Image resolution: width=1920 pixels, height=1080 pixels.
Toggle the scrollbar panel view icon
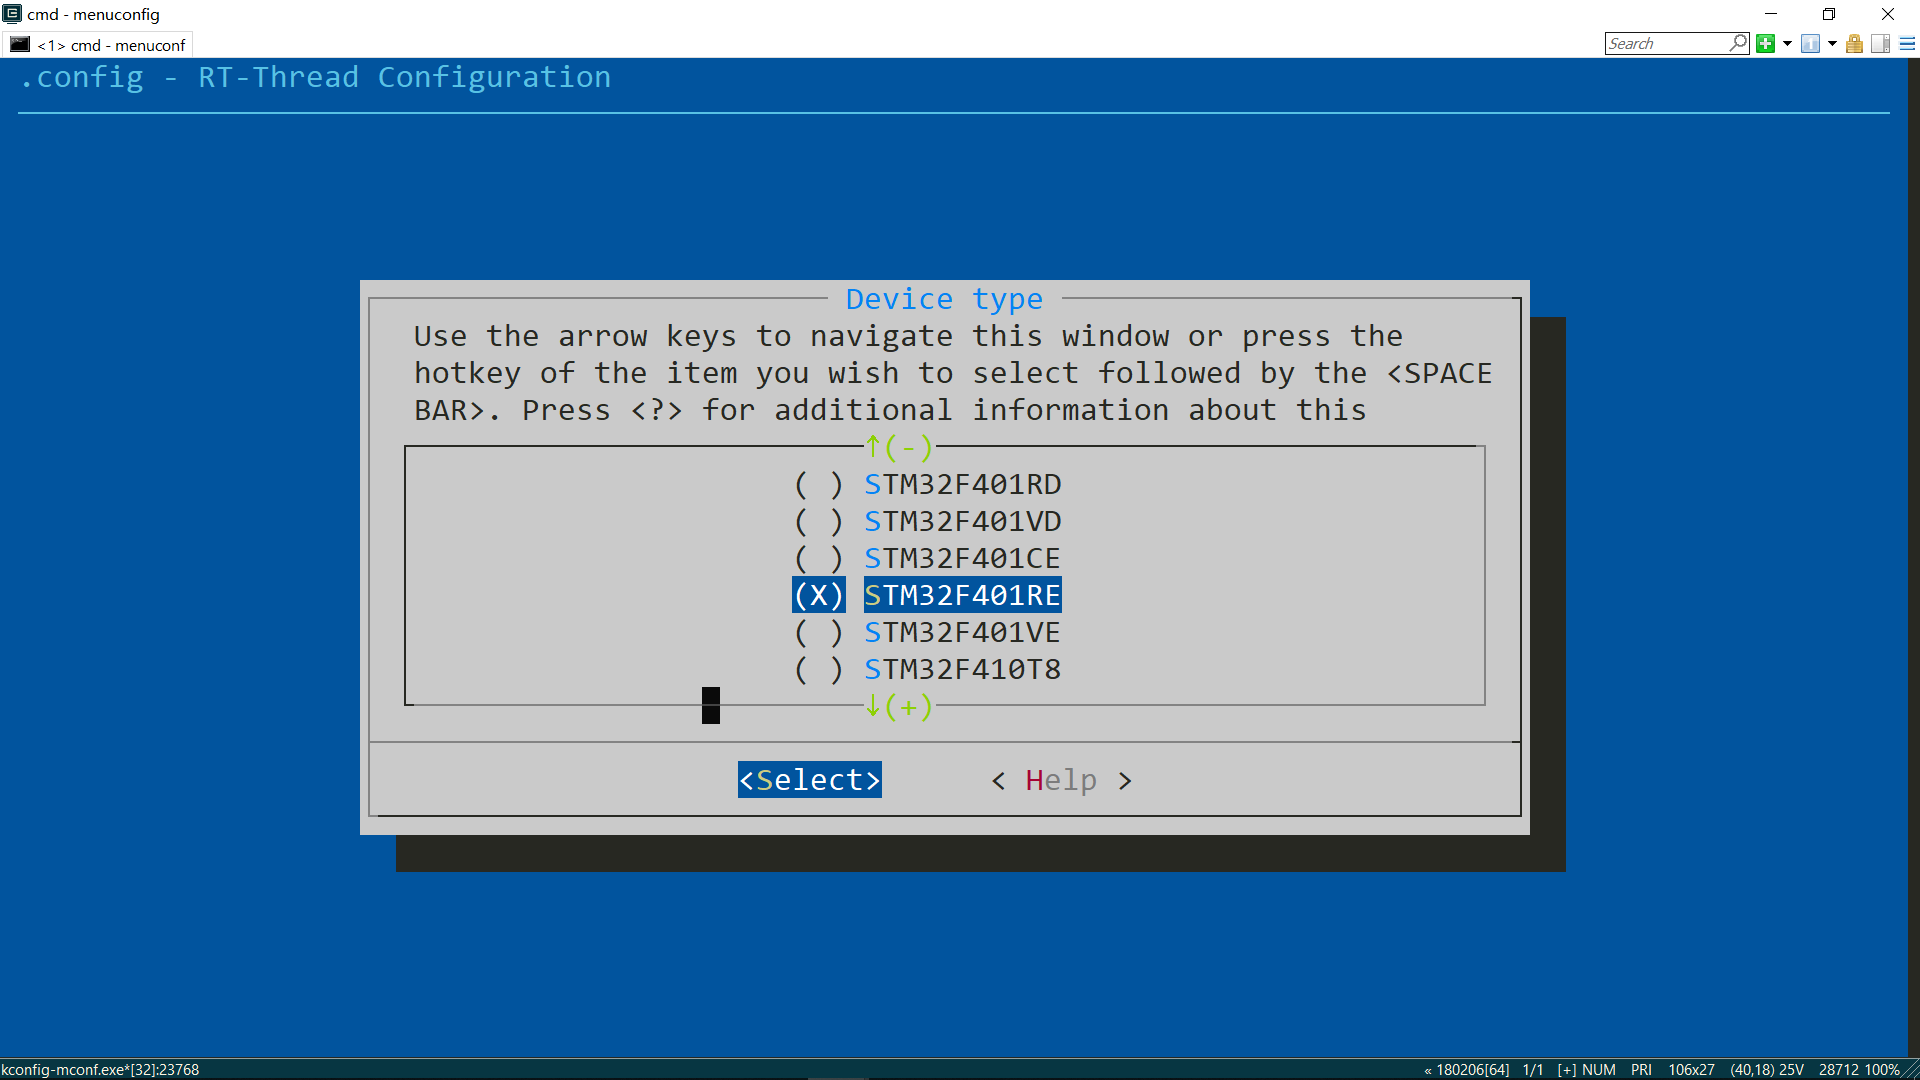[x=1880, y=43]
